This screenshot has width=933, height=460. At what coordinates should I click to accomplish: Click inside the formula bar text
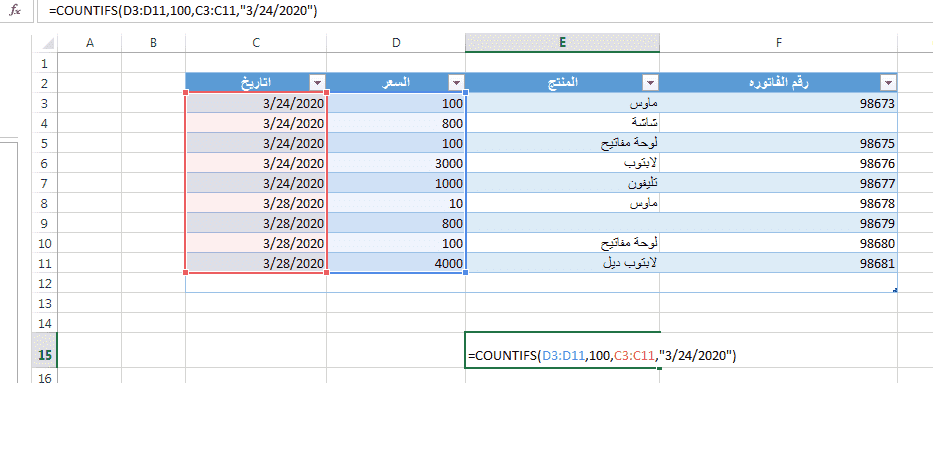(x=183, y=11)
